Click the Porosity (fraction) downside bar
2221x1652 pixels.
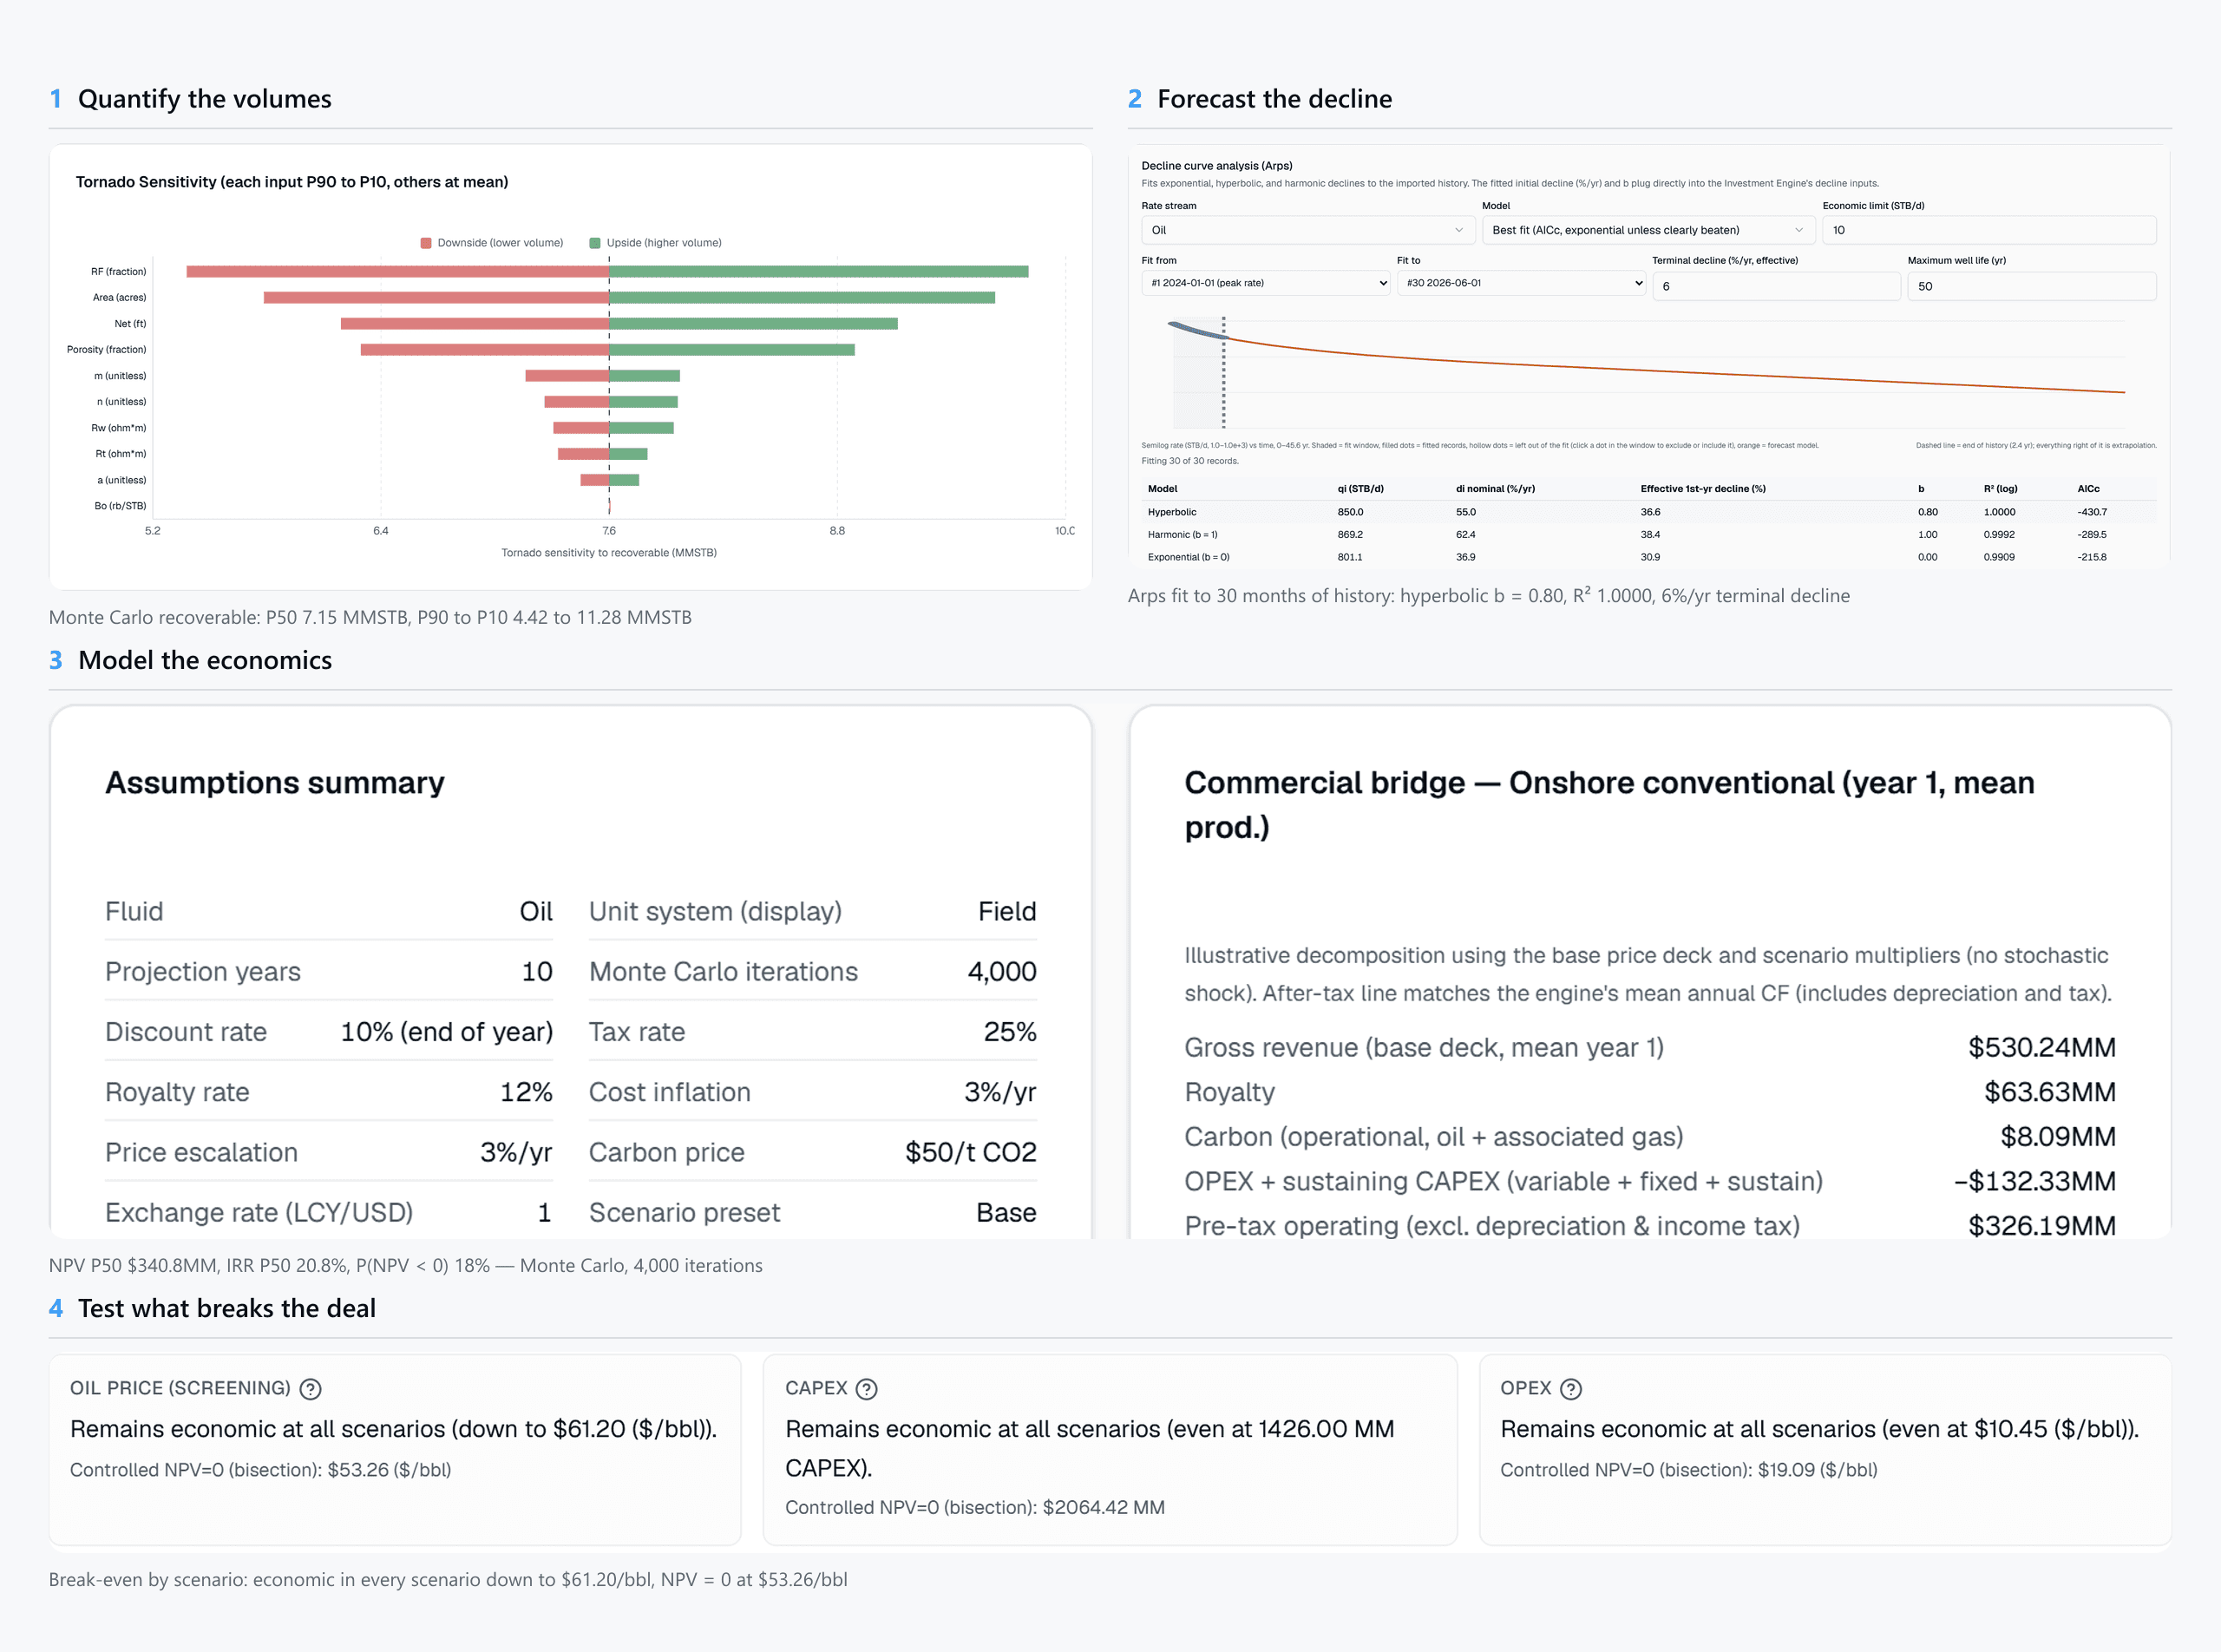pos(485,350)
